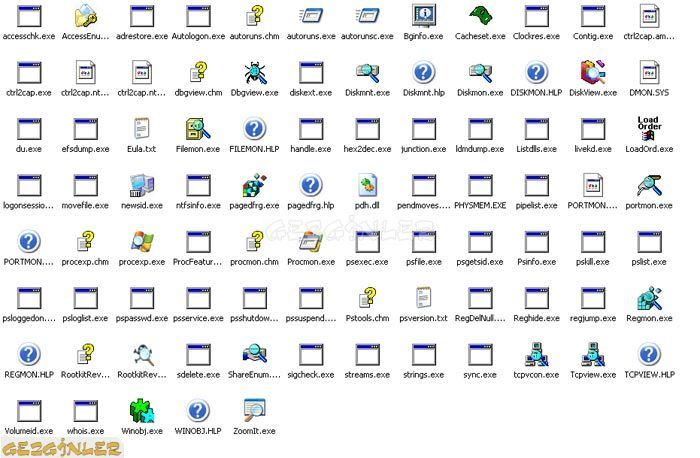Select the psexec.exe icon

coord(367,241)
